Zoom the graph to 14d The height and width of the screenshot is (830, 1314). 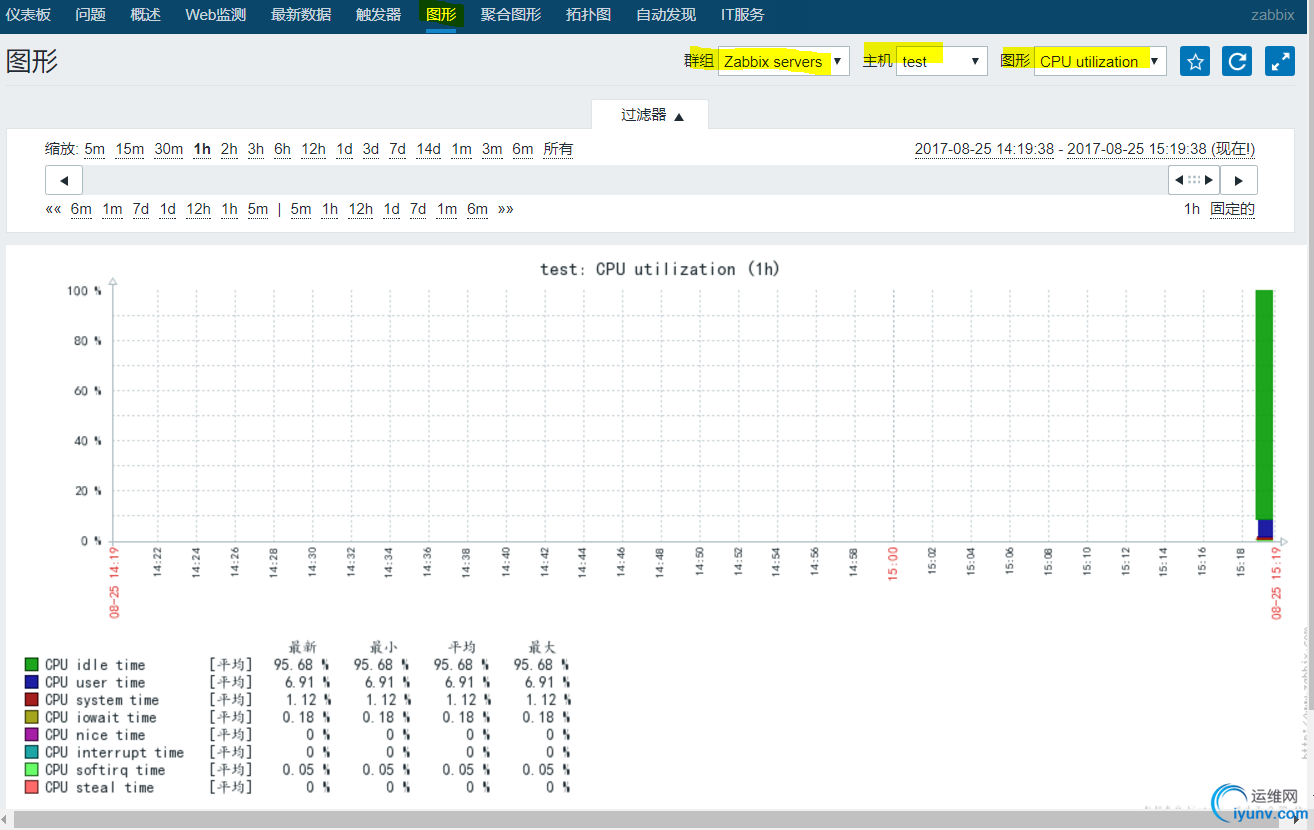click(x=429, y=149)
